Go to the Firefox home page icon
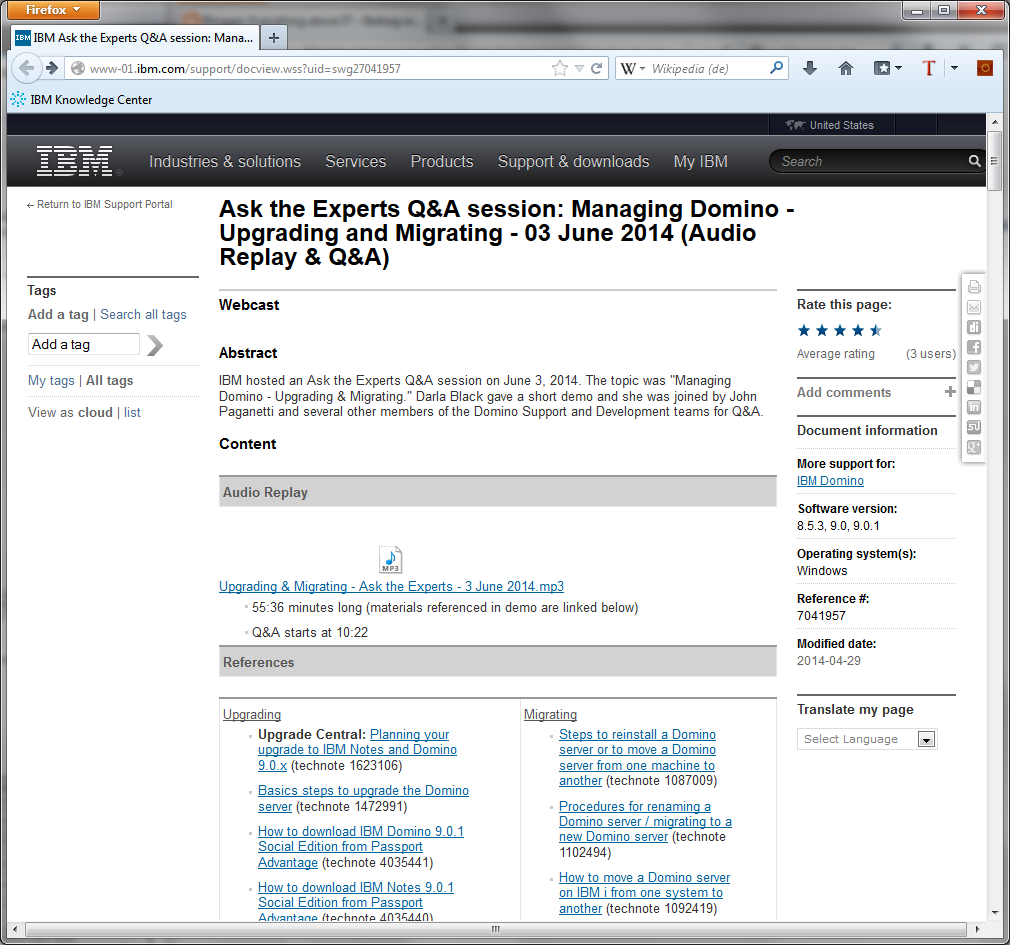This screenshot has height=945, width=1010. click(x=846, y=68)
